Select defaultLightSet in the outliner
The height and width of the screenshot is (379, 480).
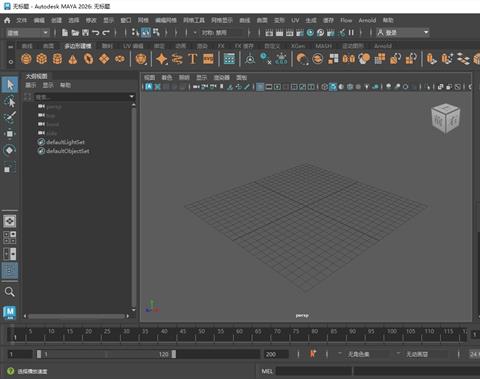(65, 142)
